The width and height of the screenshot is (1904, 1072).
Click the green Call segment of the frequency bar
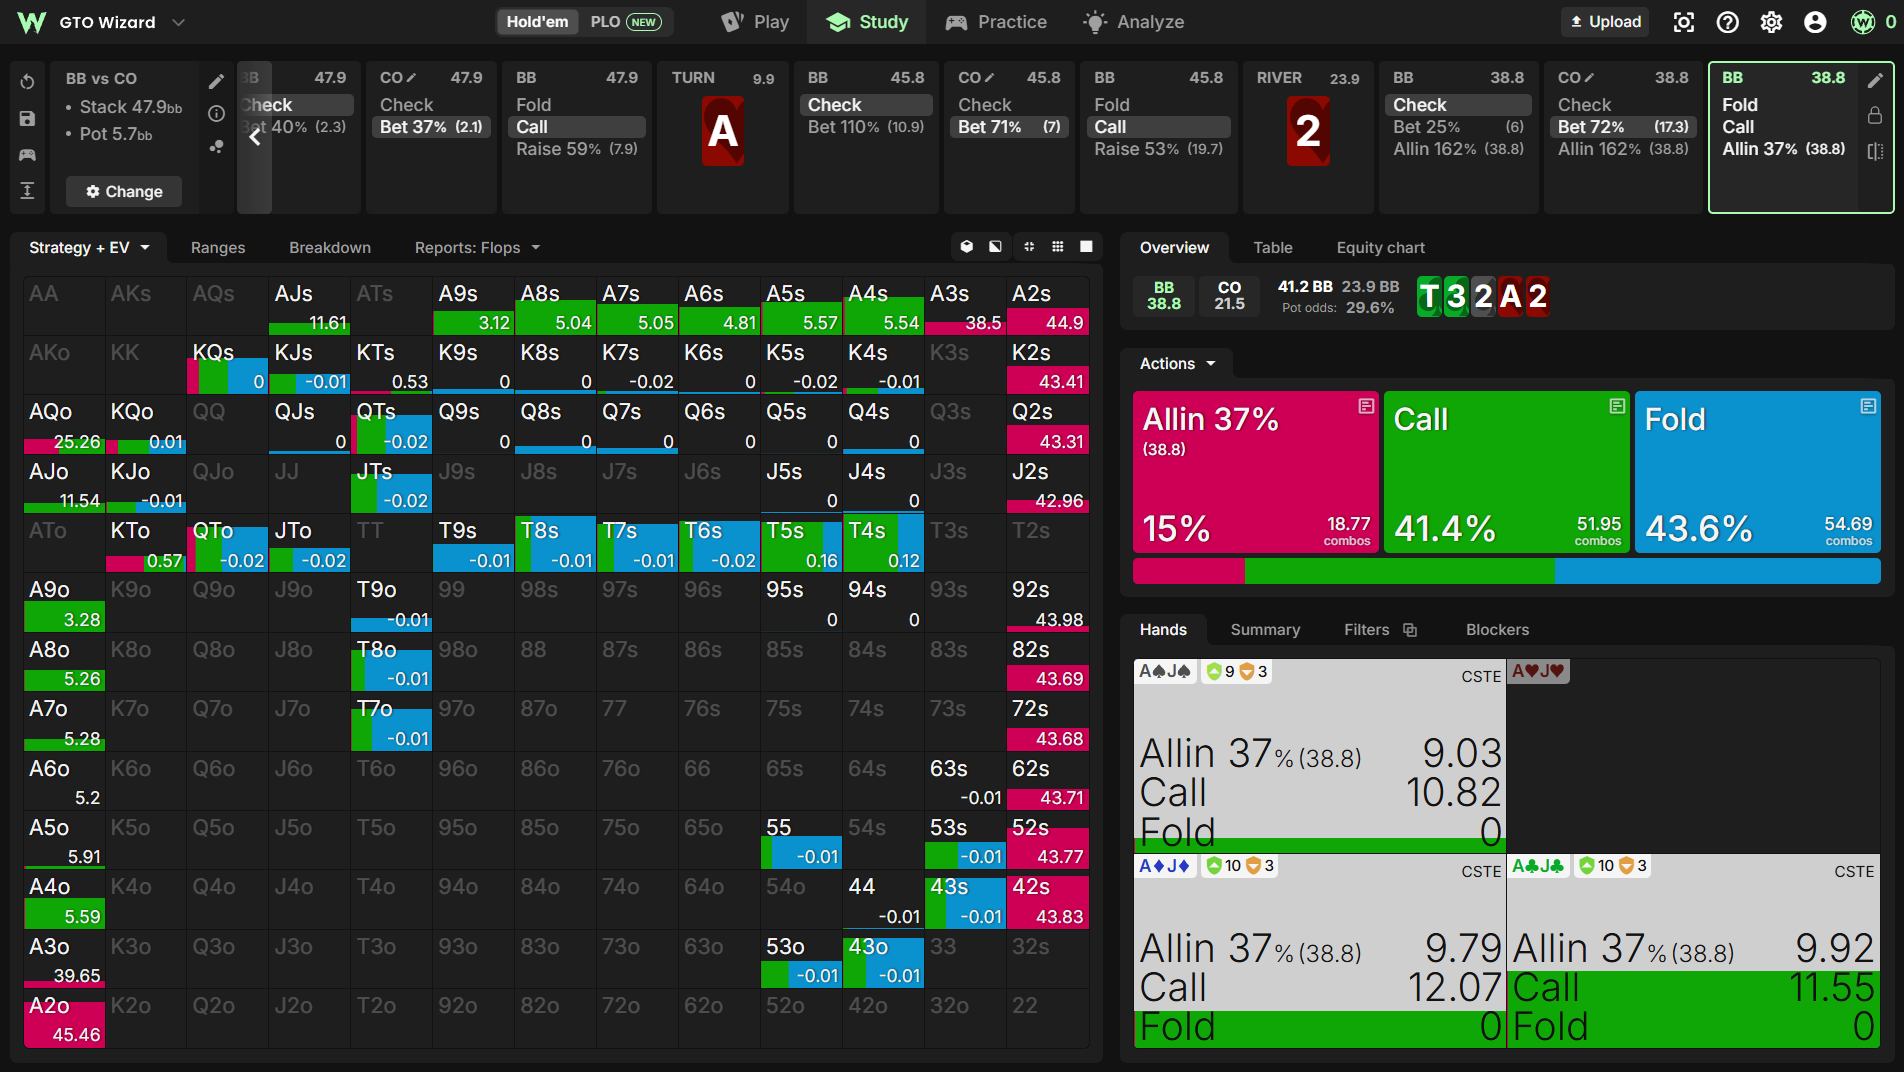coord(1400,571)
